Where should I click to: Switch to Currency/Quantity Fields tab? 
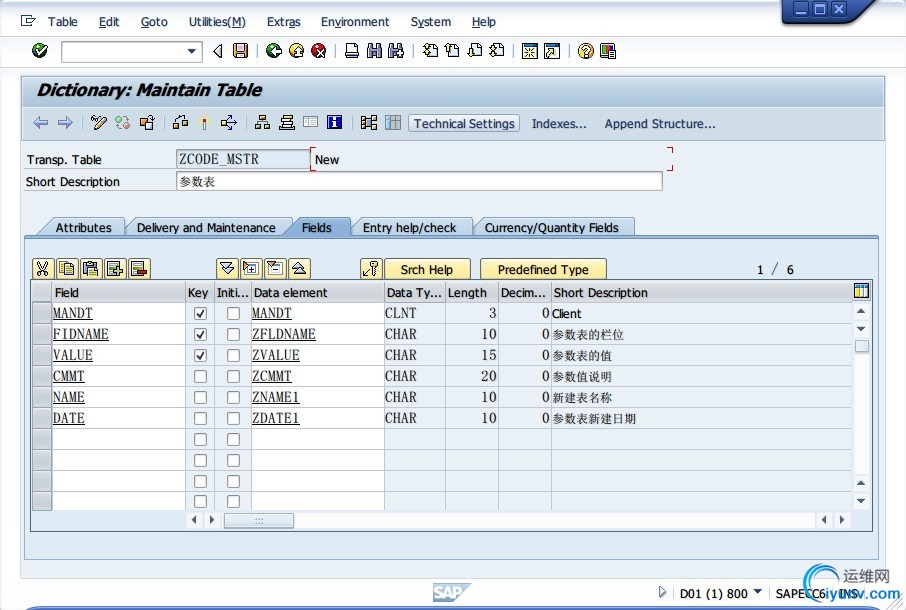coord(551,228)
